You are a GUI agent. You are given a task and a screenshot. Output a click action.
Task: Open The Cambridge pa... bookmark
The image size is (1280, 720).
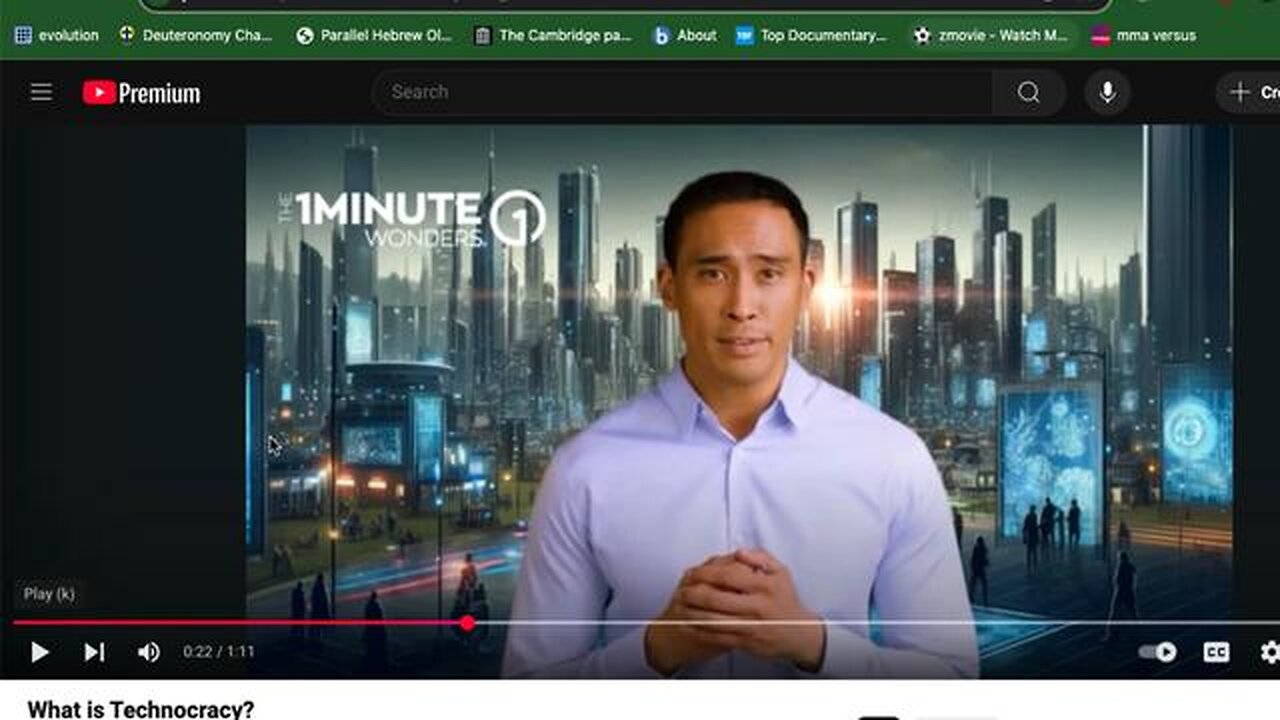pyautogui.click(x=553, y=35)
